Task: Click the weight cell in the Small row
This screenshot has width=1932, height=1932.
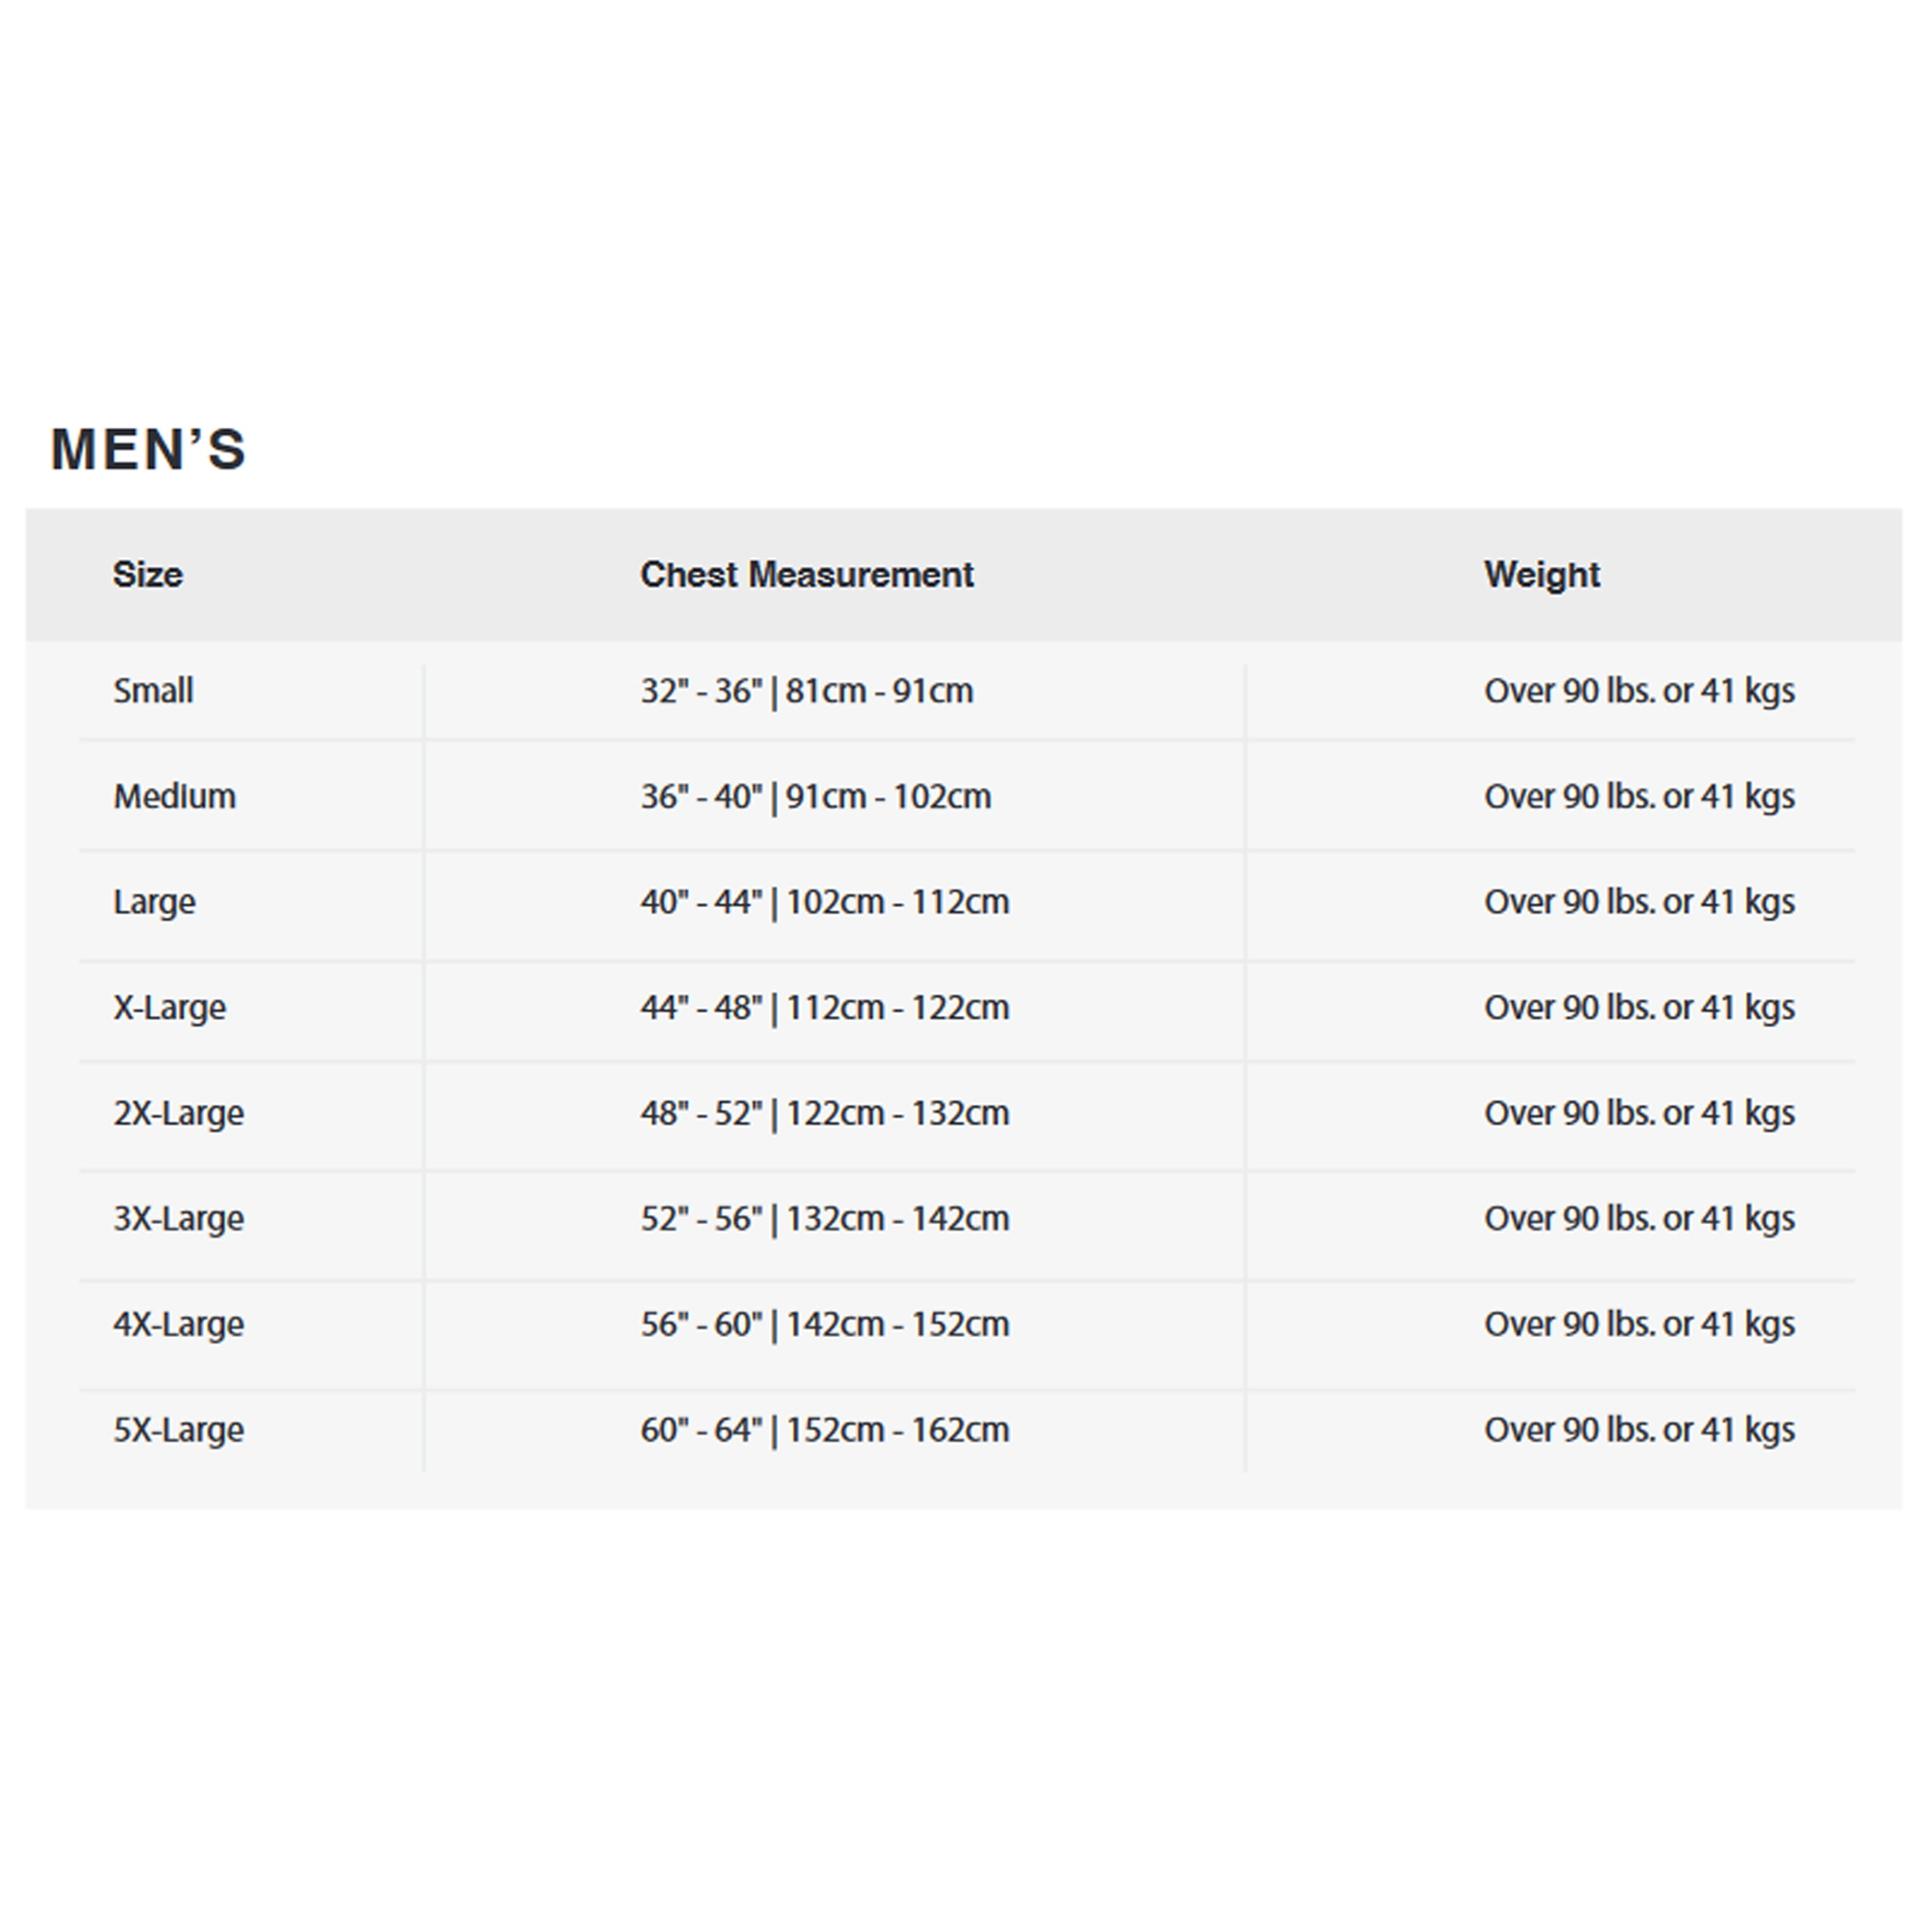Action: point(1638,691)
